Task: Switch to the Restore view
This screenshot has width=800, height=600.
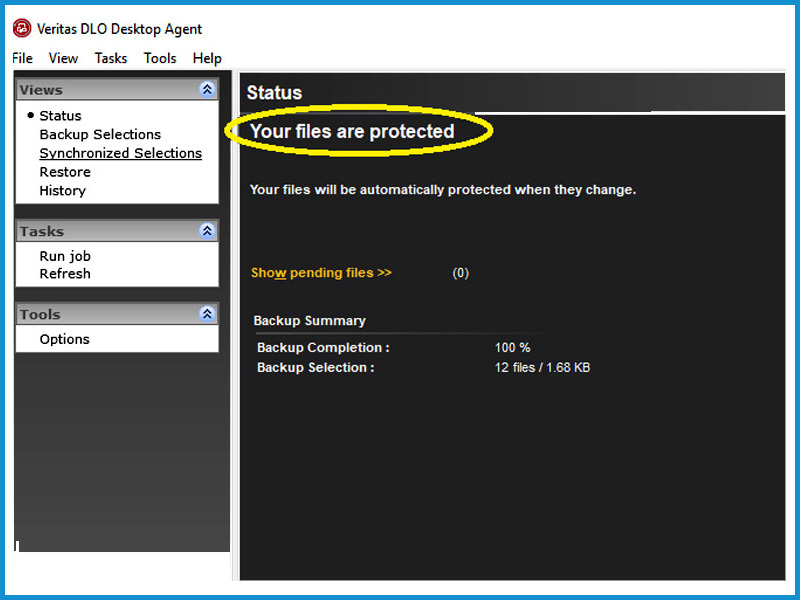Action: (65, 172)
